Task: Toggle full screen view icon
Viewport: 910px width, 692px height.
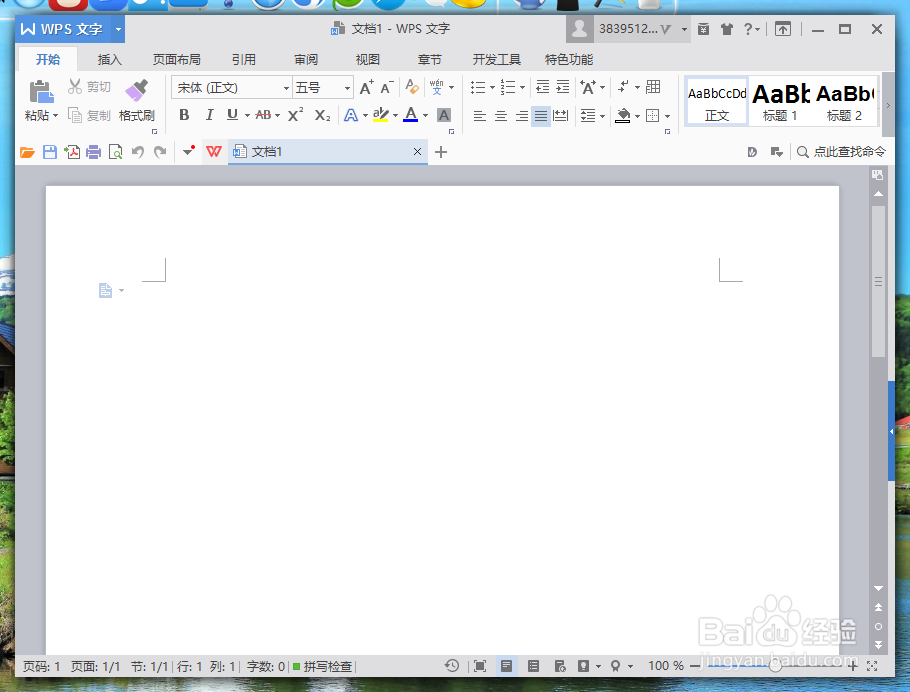Action: click(480, 666)
